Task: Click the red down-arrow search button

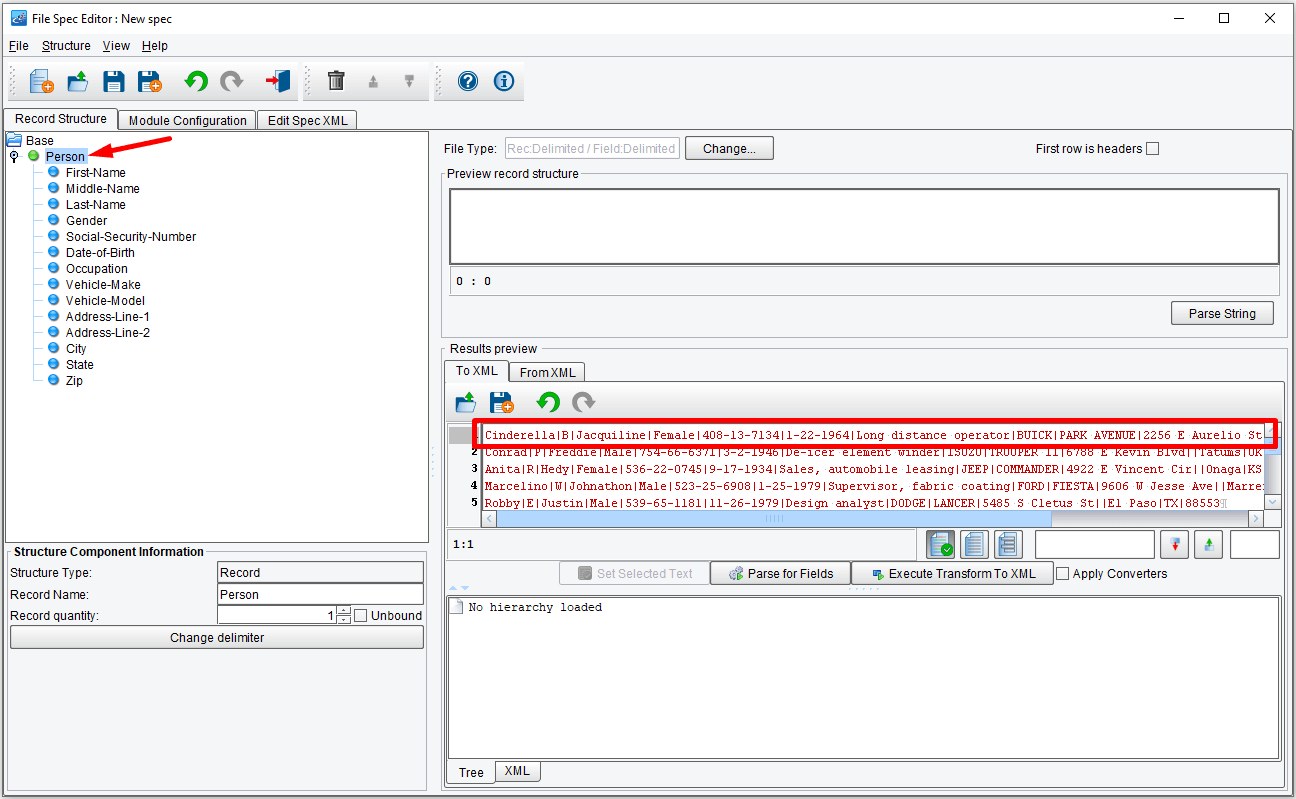Action: pyautogui.click(x=1174, y=544)
